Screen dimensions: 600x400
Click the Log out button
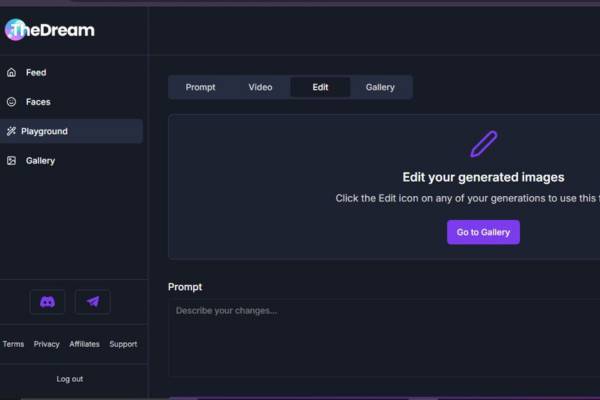(x=70, y=379)
